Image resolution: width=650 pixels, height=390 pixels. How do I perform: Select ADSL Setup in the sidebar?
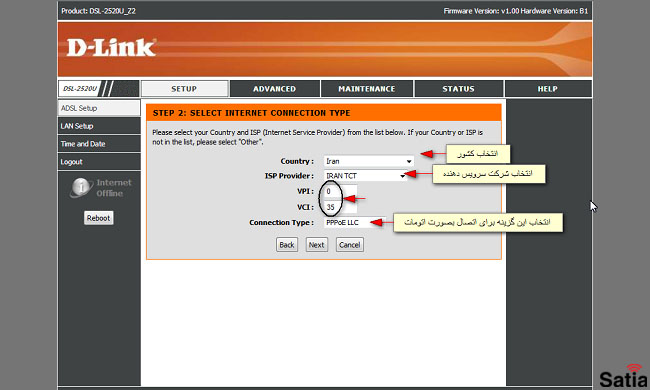click(x=99, y=108)
